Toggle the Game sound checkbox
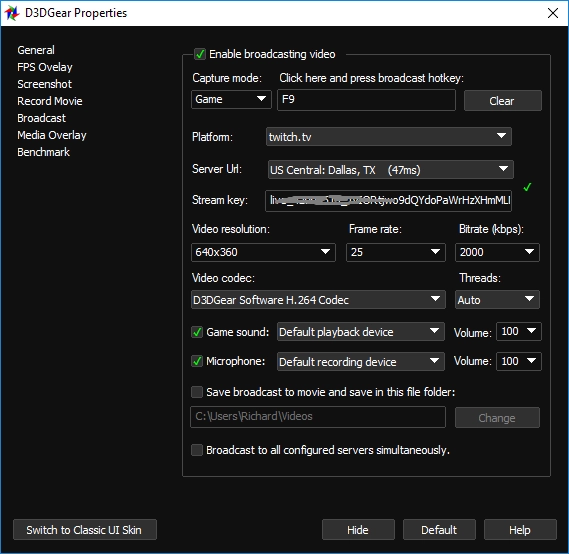The height and width of the screenshot is (554, 569). (197, 332)
